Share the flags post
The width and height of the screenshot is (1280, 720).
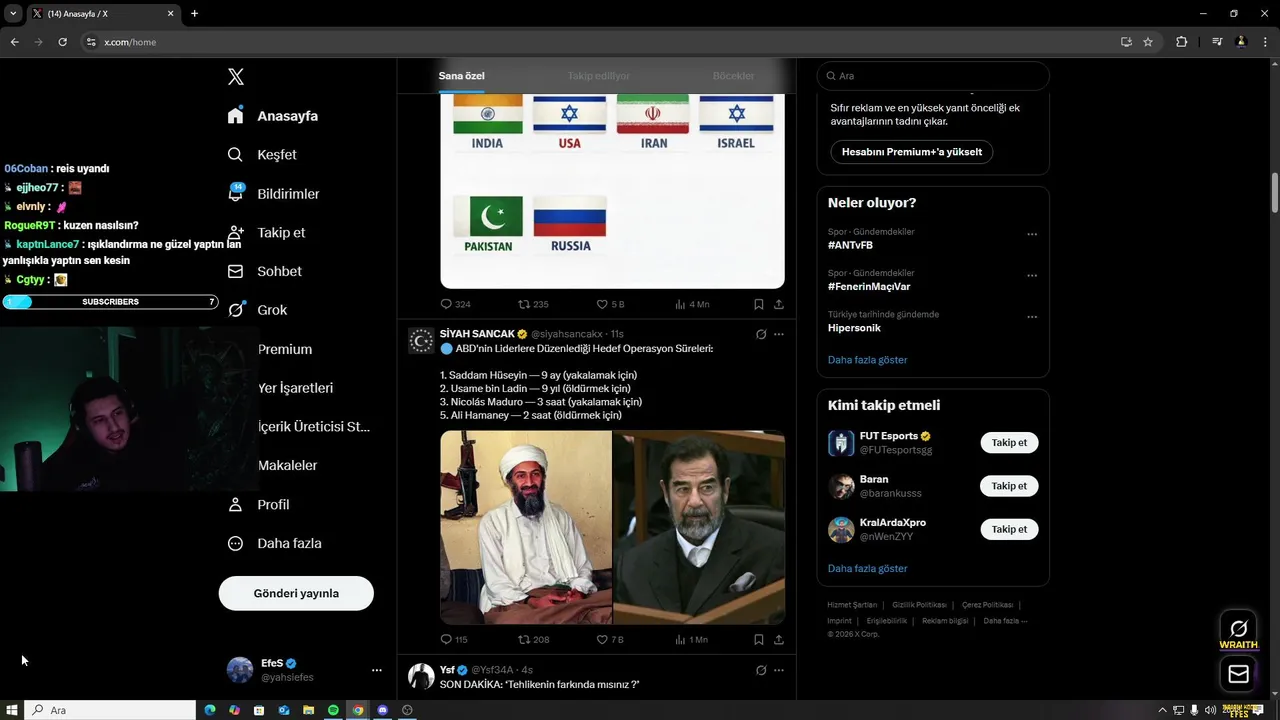pyautogui.click(x=779, y=304)
